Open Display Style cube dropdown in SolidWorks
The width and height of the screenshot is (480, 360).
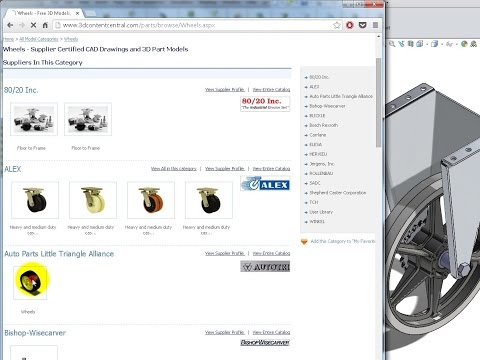434,44
